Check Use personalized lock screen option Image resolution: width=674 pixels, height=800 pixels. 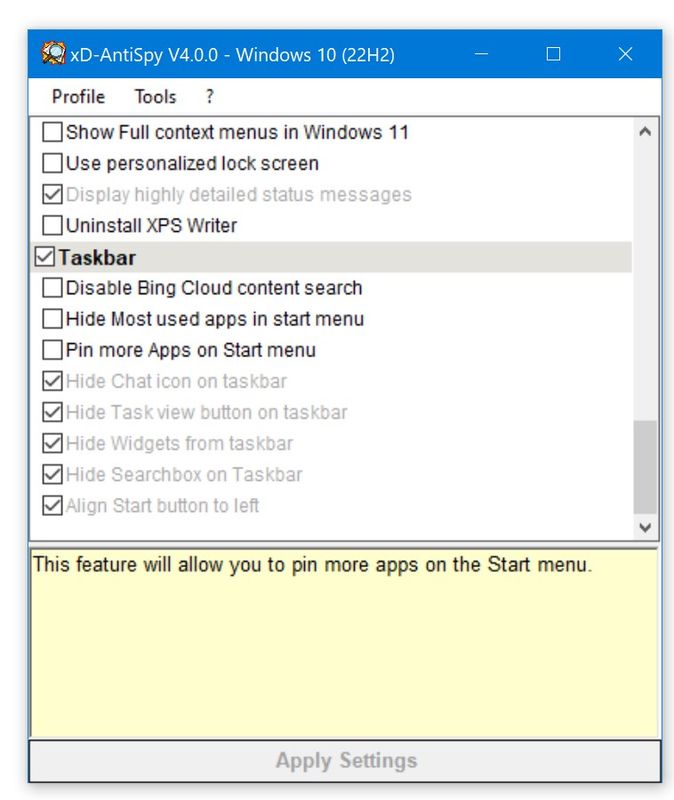coord(52,163)
